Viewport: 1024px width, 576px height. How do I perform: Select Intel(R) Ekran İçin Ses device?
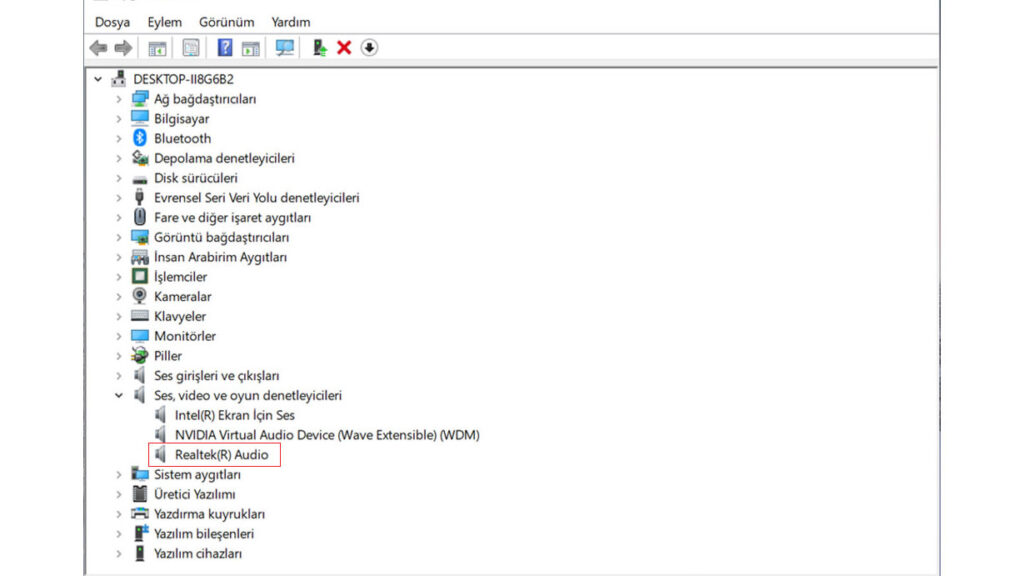[234, 415]
